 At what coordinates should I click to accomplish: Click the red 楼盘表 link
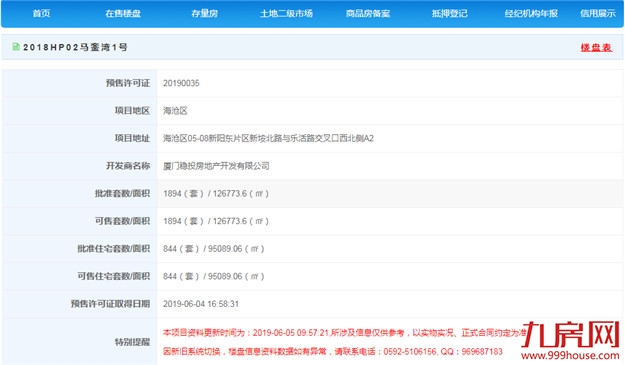click(x=596, y=48)
